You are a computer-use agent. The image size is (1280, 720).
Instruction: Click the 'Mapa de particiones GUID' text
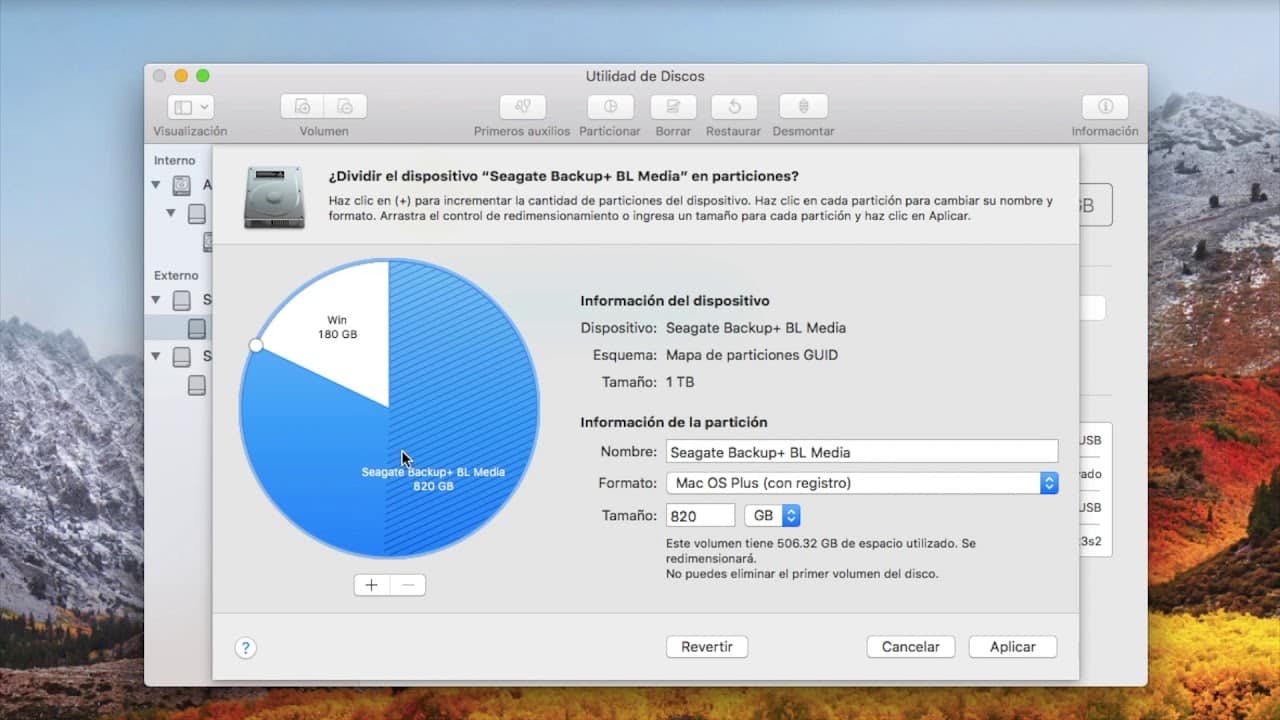[752, 355]
